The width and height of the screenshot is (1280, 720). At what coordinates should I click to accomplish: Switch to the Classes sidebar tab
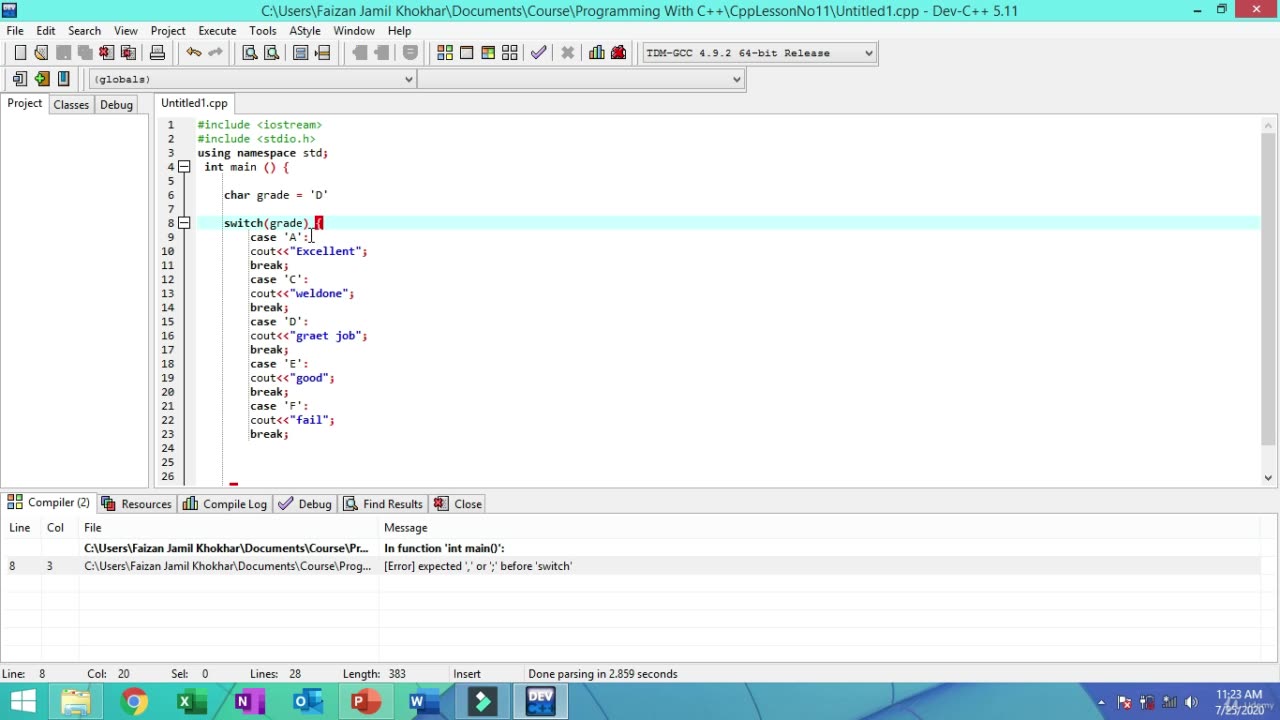71,105
